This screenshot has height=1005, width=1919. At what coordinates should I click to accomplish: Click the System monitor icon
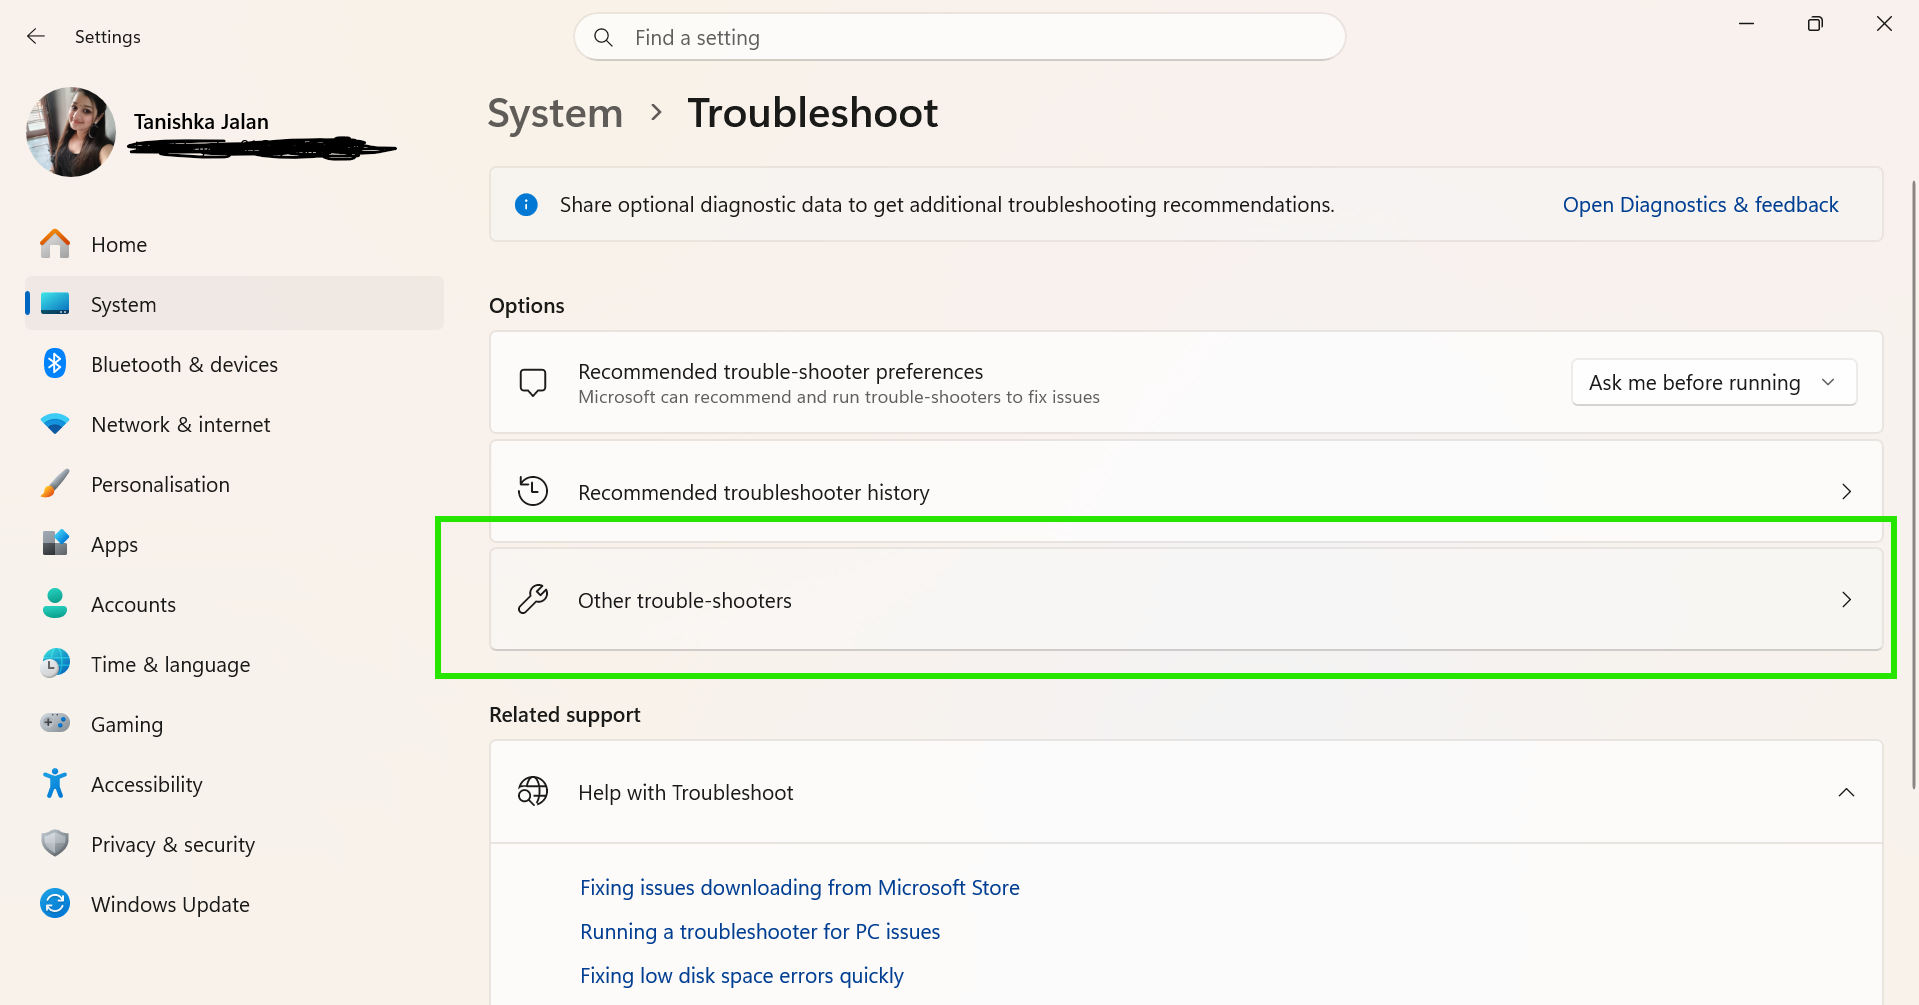tap(55, 304)
